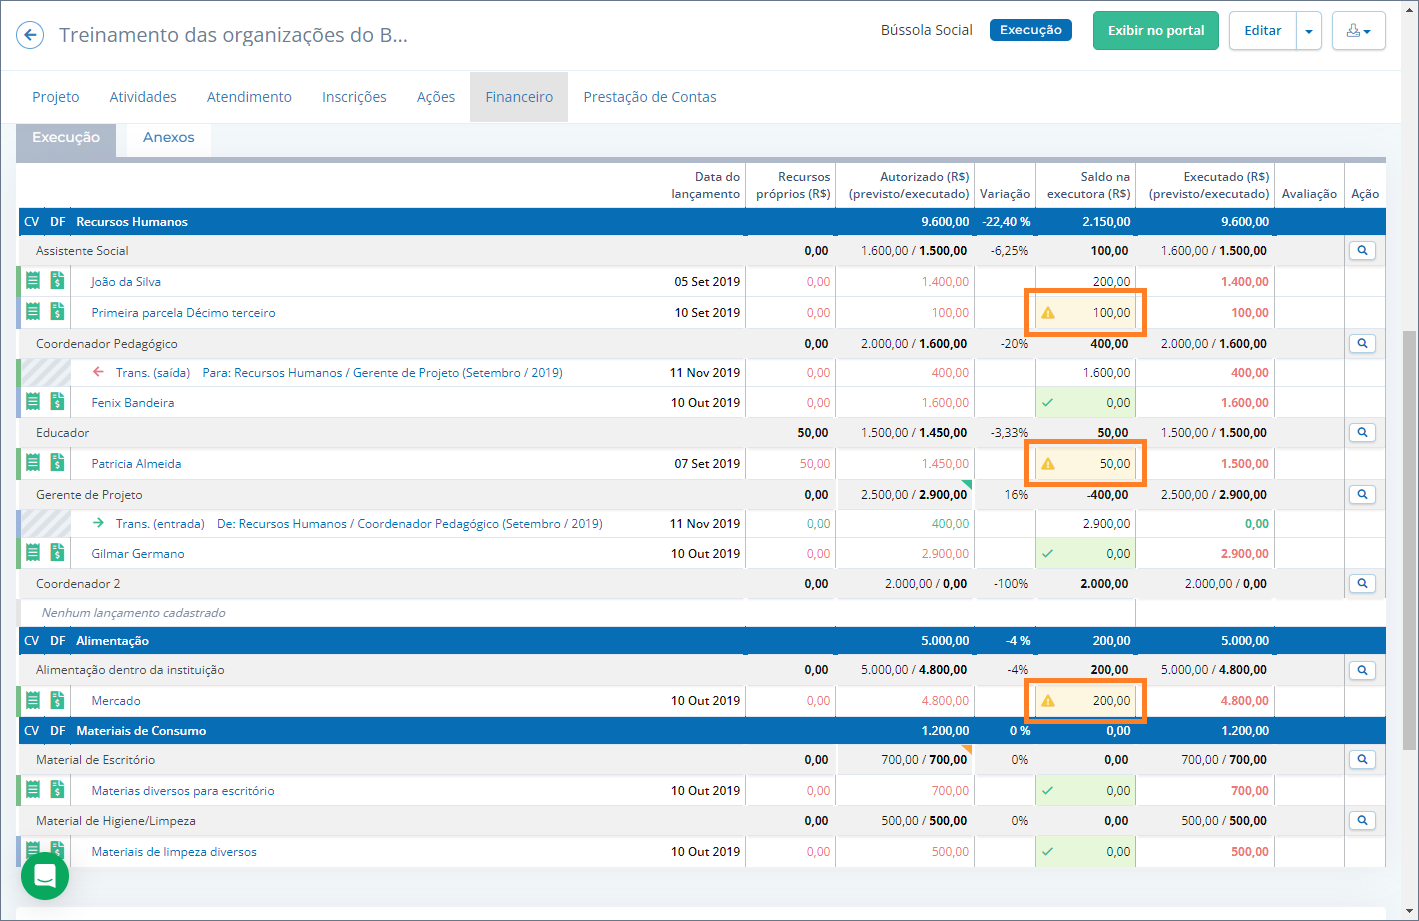The width and height of the screenshot is (1419, 921).
Task: Open the Fenix Bandeira entry link
Action: click(133, 403)
